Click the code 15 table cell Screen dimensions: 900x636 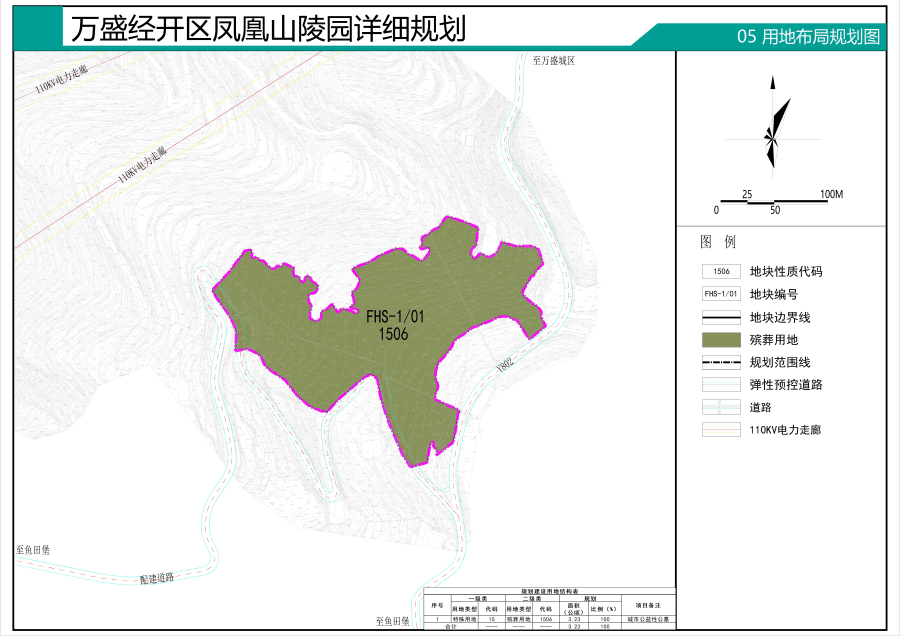pos(491,619)
